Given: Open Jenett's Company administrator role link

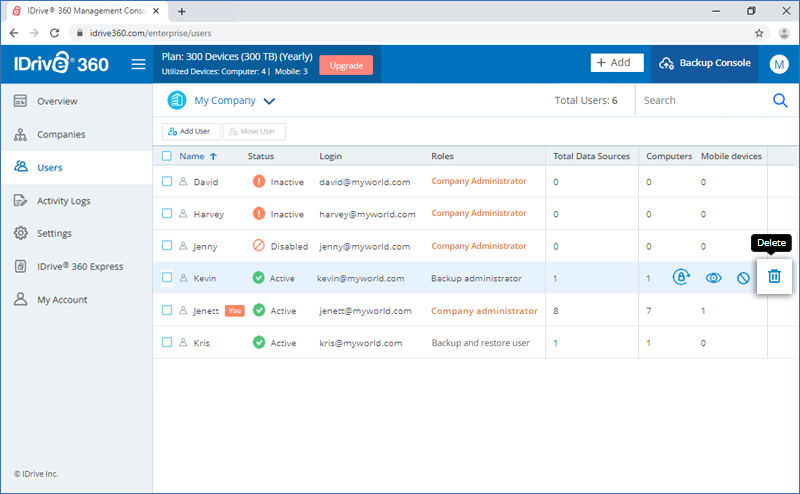Looking at the screenshot, I should [x=484, y=310].
